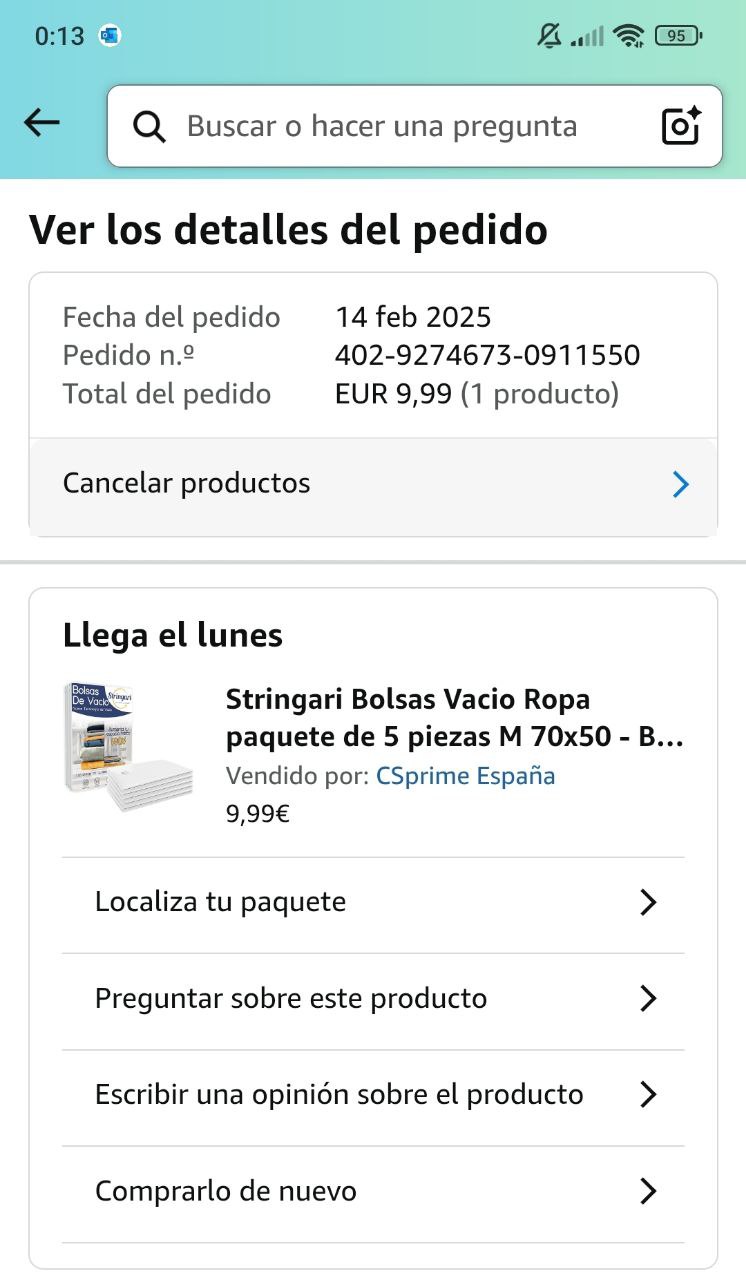Screen dimensions: 746x1280
Task: Tap the search magnifier icon
Action: (150, 127)
